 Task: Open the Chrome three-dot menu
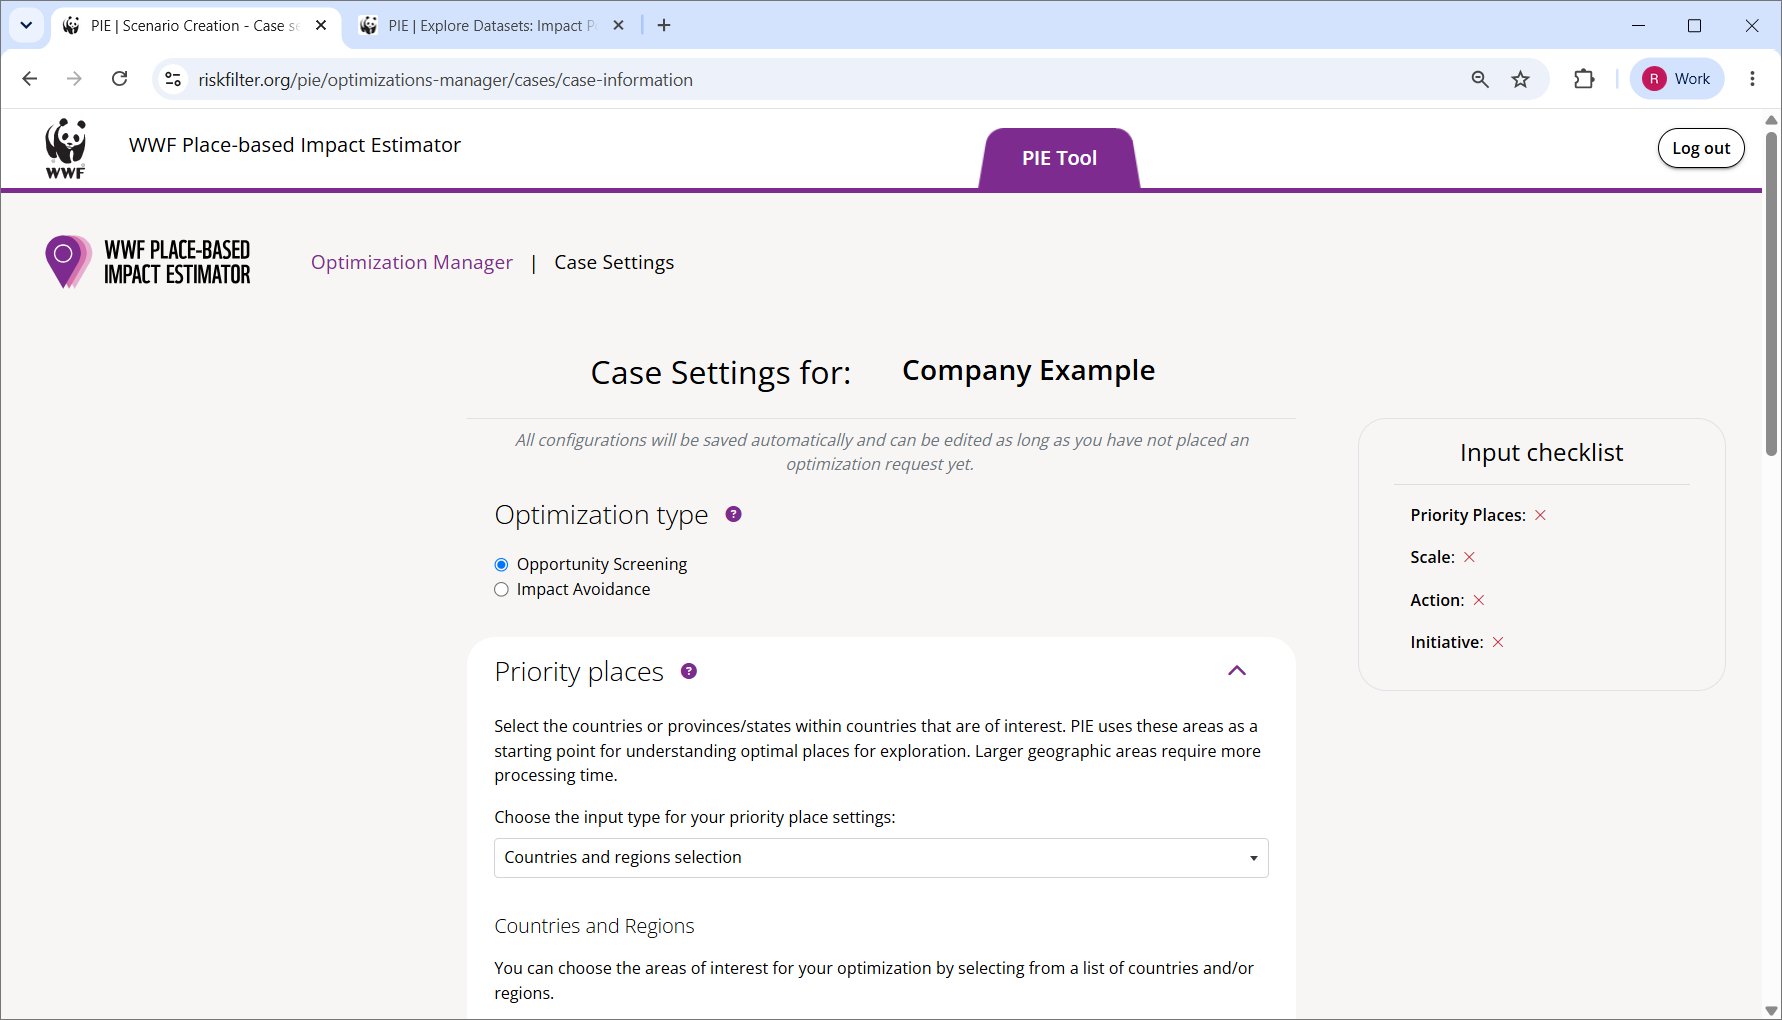(x=1752, y=79)
